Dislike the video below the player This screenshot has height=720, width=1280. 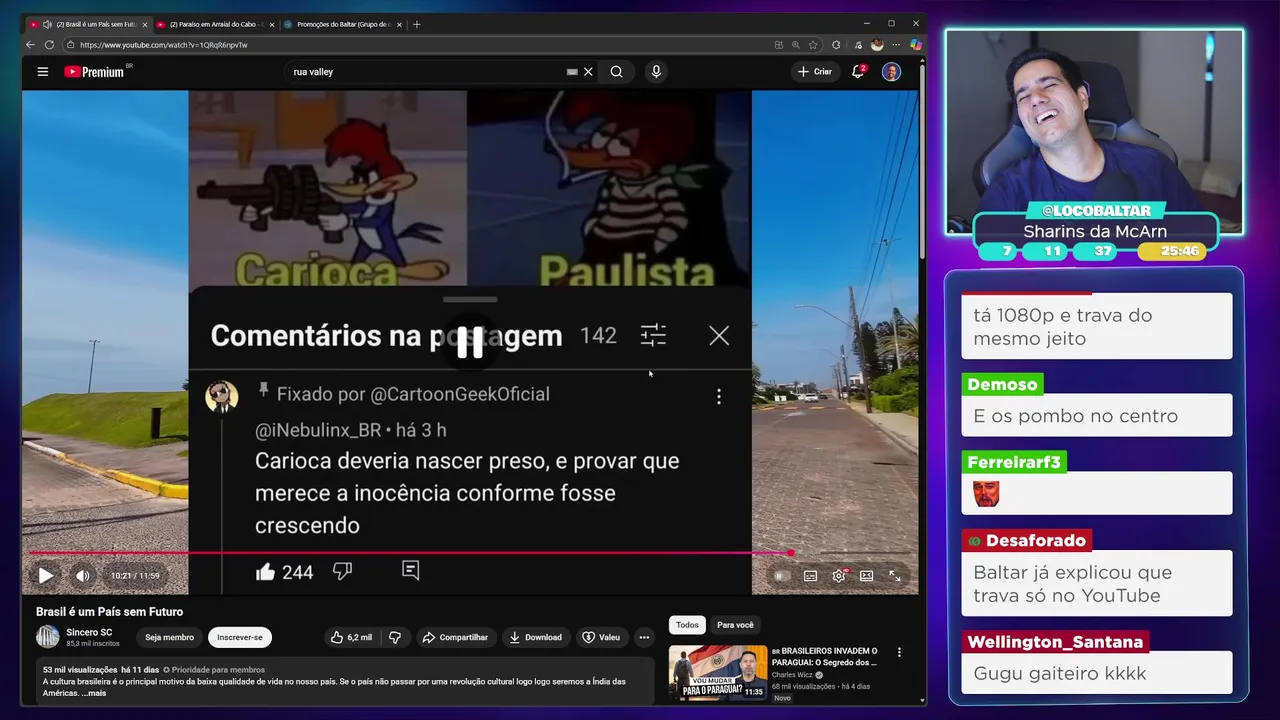tap(395, 637)
